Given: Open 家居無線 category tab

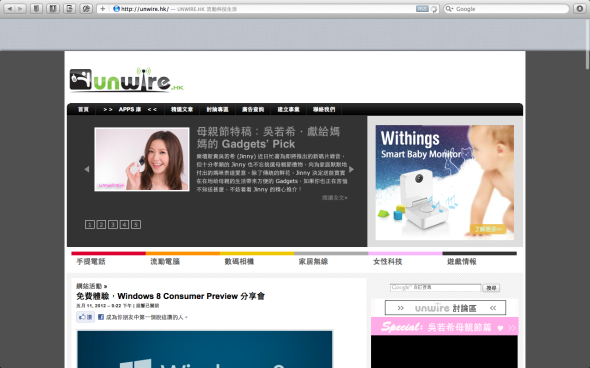Looking at the screenshot, I should pyautogui.click(x=313, y=262).
